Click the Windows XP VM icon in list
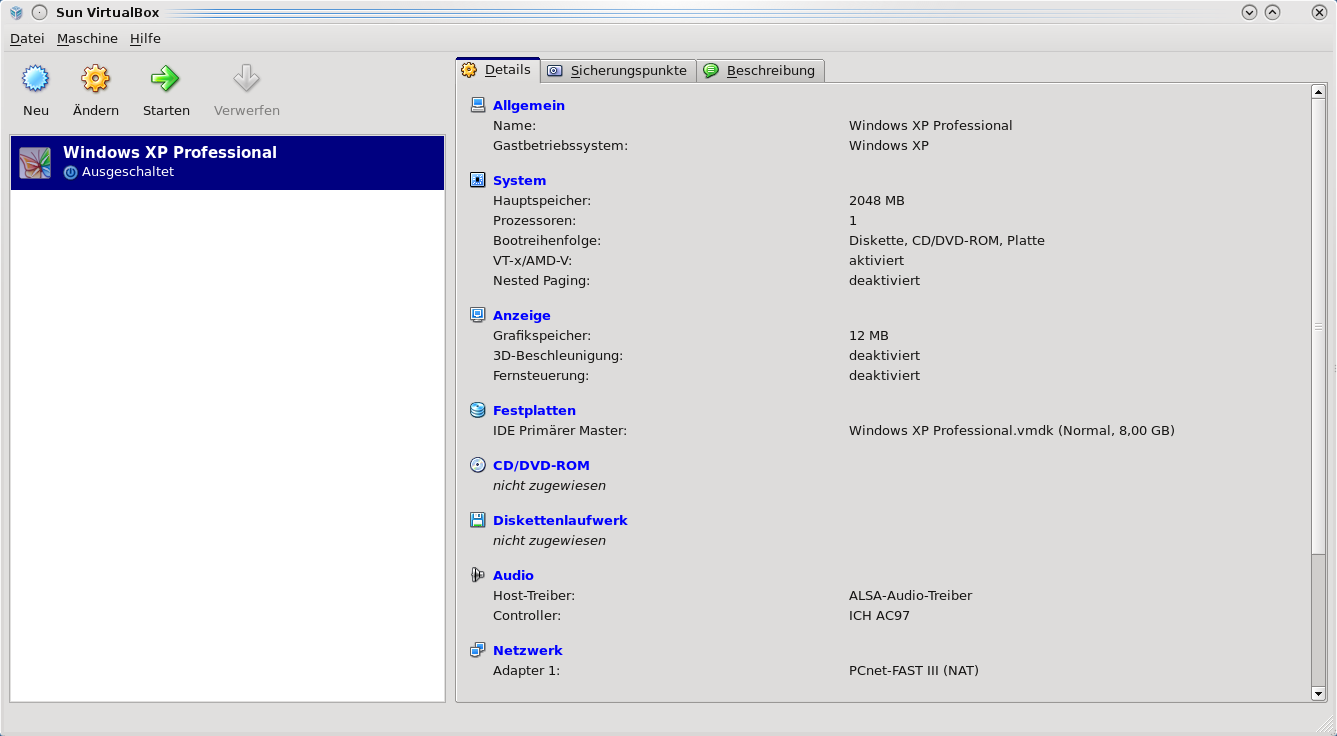The height and width of the screenshot is (736, 1337). pos(35,163)
